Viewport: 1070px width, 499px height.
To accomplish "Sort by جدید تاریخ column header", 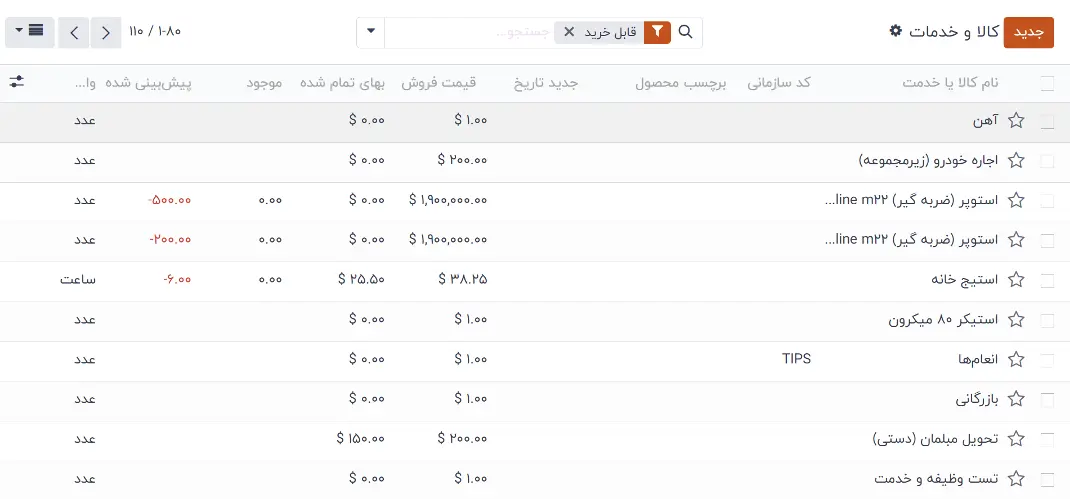I will pyautogui.click(x=546, y=83).
